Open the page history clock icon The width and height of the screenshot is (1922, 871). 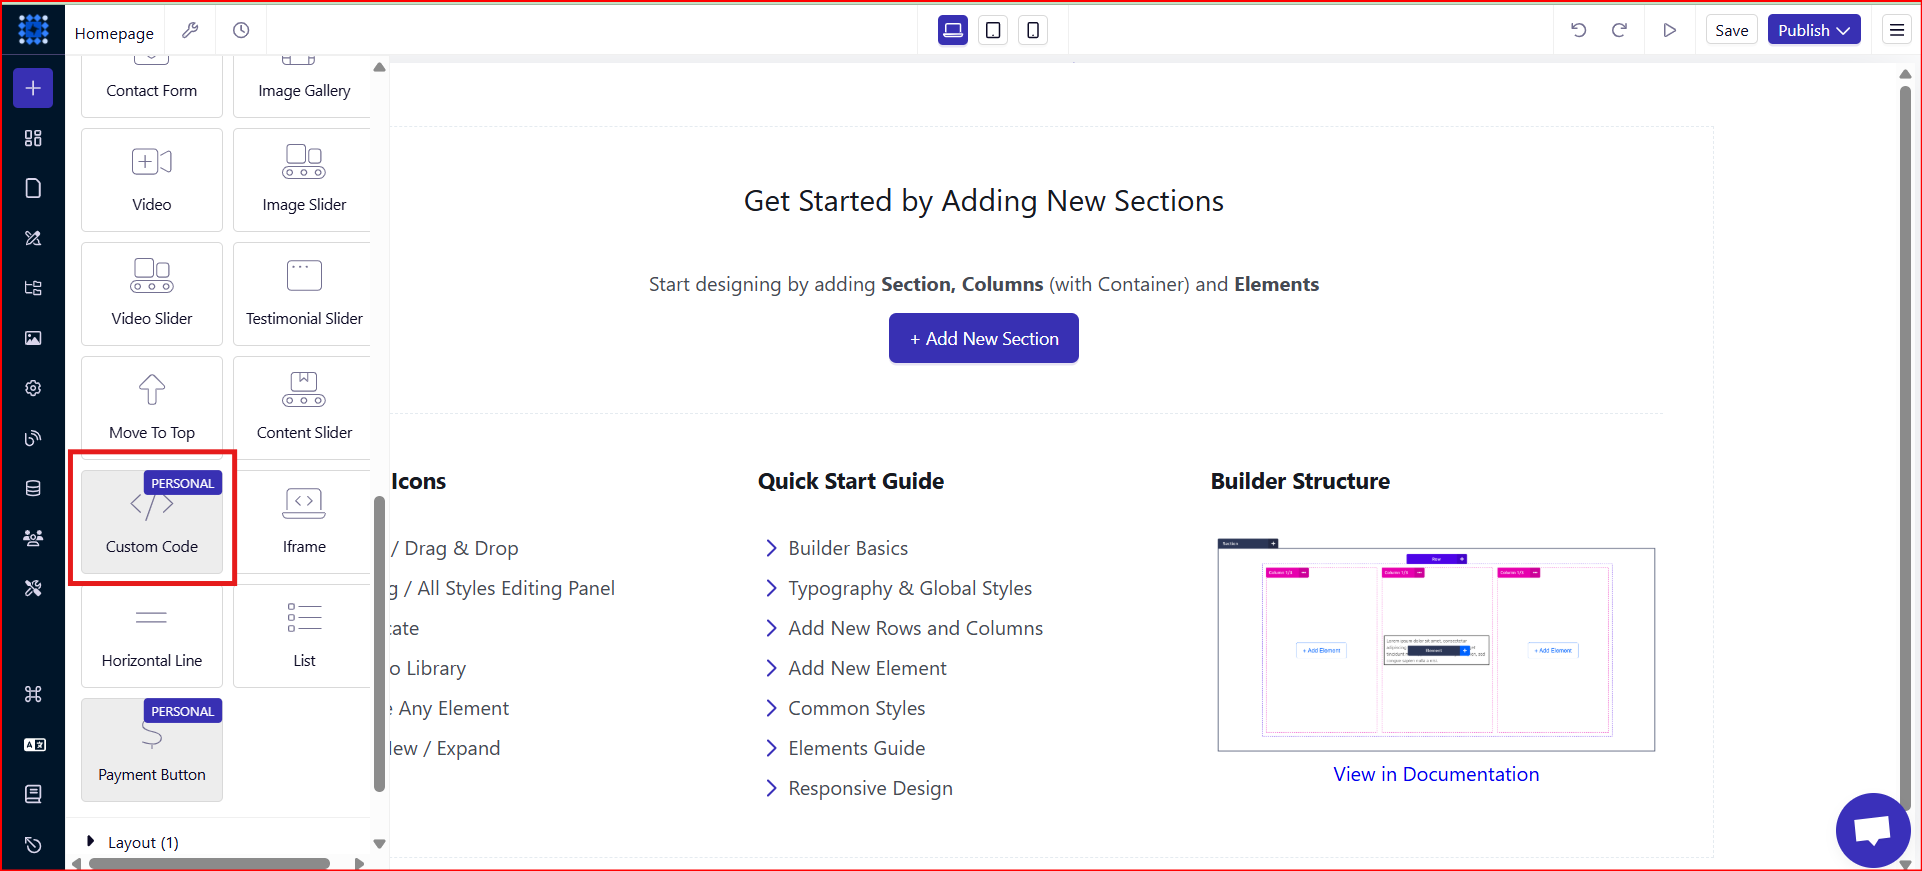click(241, 31)
